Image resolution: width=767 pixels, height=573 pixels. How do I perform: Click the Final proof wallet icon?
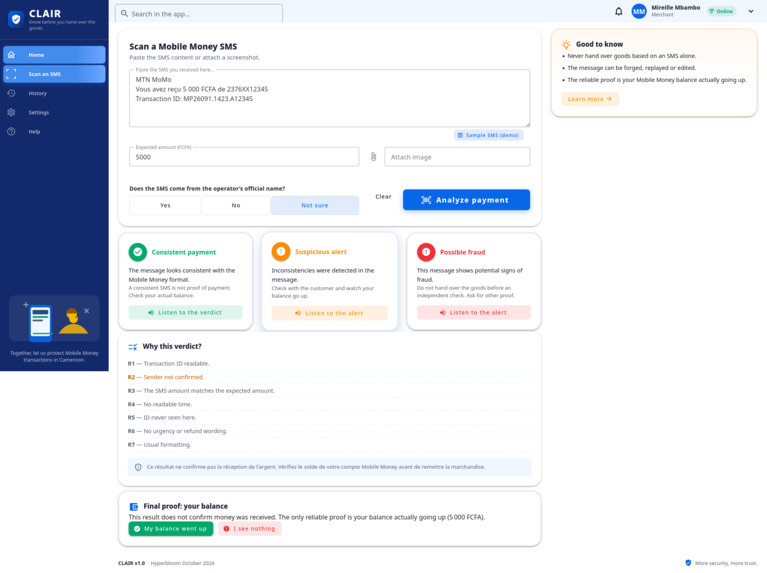[133, 506]
